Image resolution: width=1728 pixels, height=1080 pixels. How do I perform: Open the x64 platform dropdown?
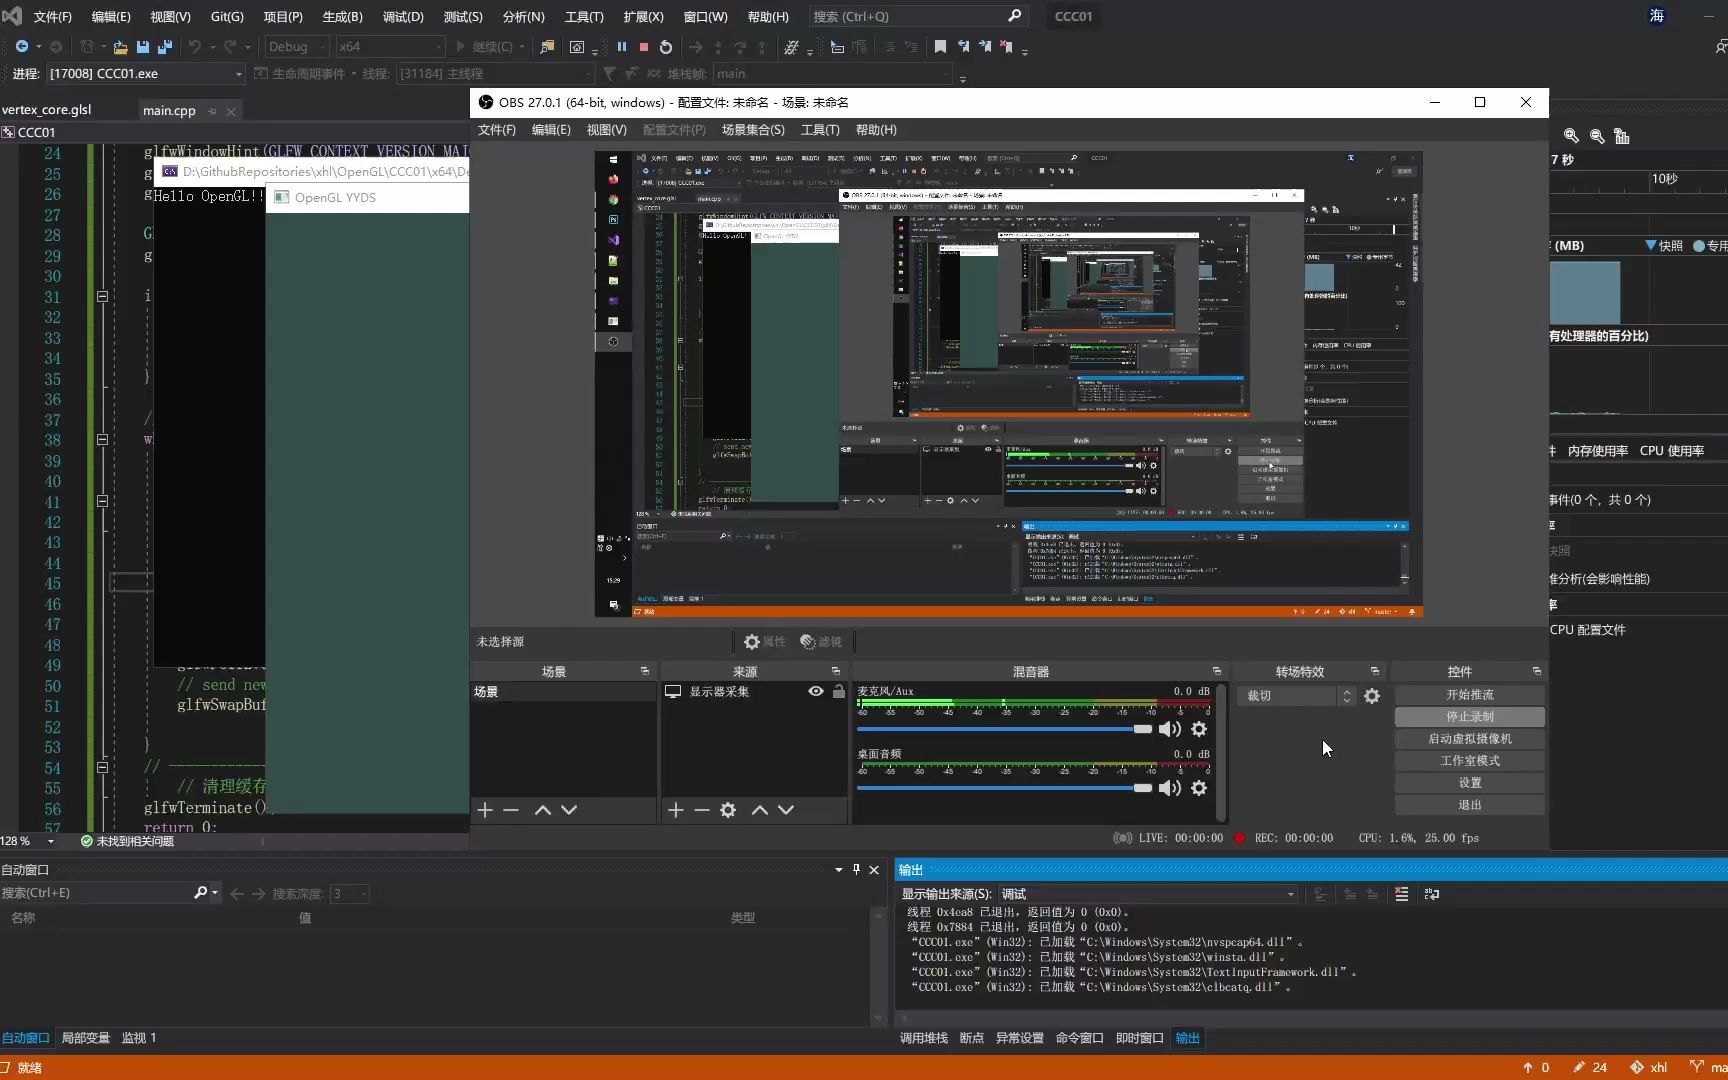pos(390,46)
